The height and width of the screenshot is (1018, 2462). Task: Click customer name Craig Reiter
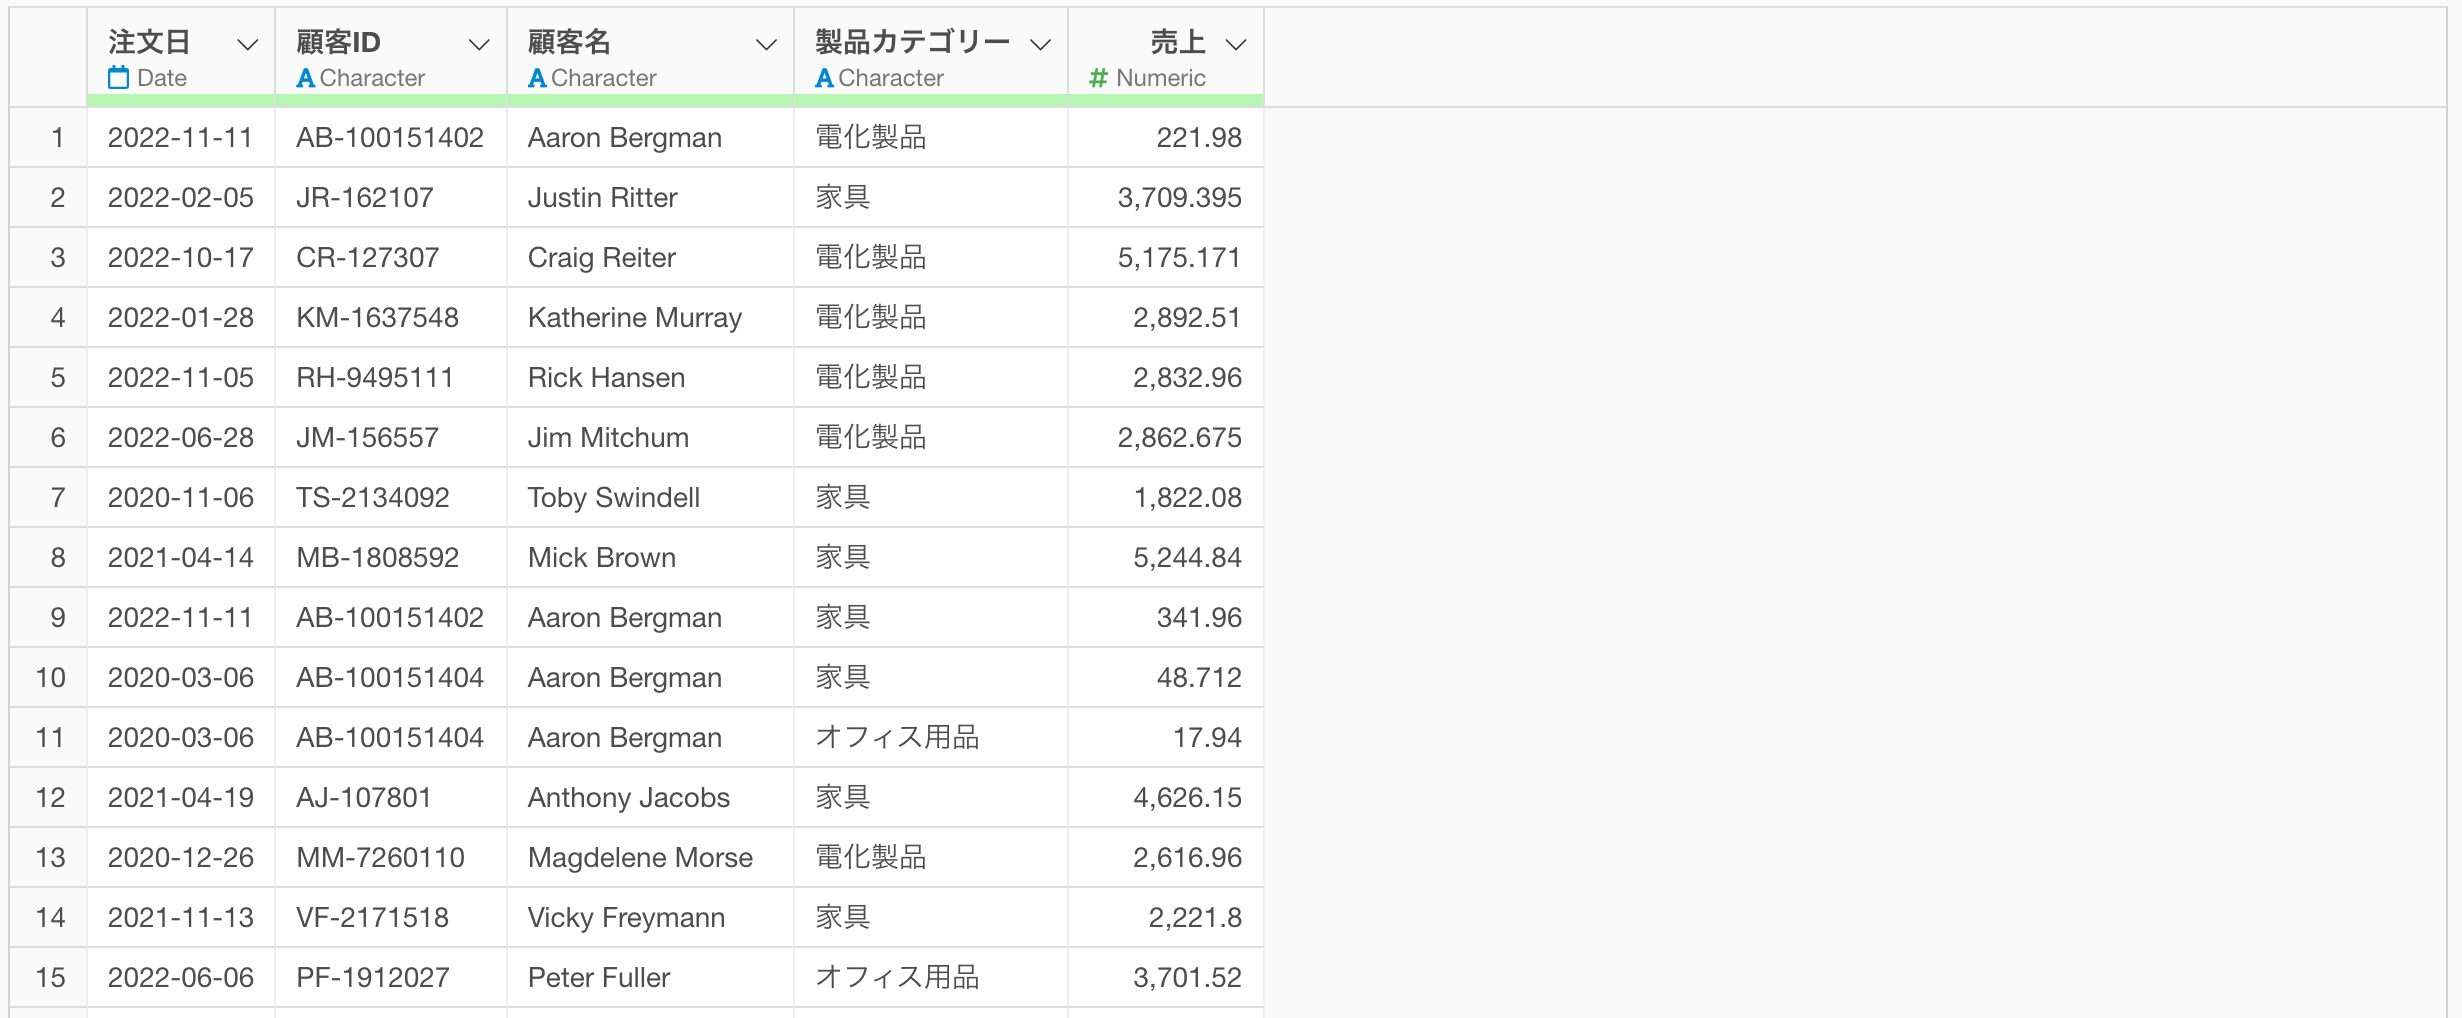(x=602, y=258)
